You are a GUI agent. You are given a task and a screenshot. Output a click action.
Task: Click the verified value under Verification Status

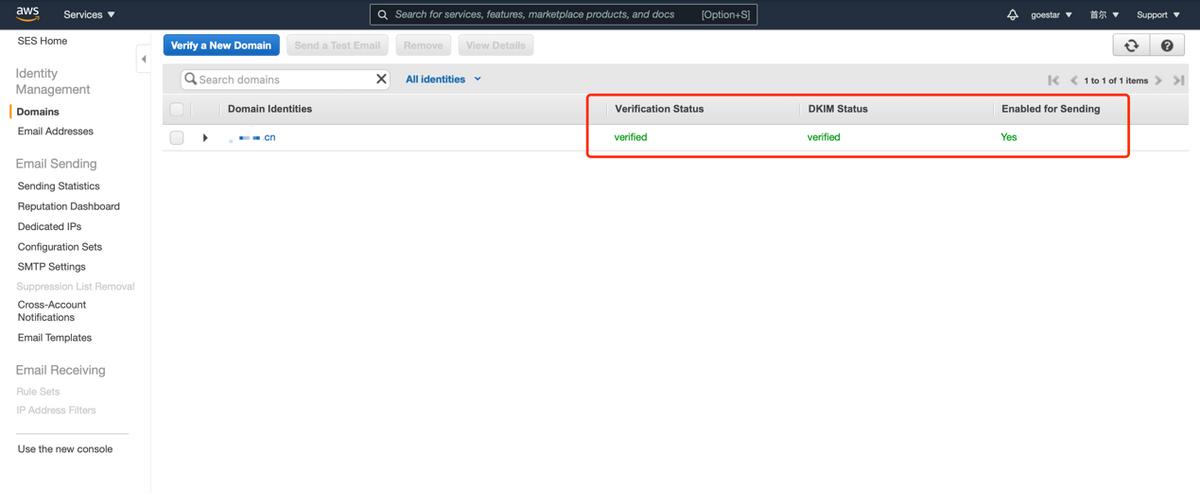tap(631, 137)
